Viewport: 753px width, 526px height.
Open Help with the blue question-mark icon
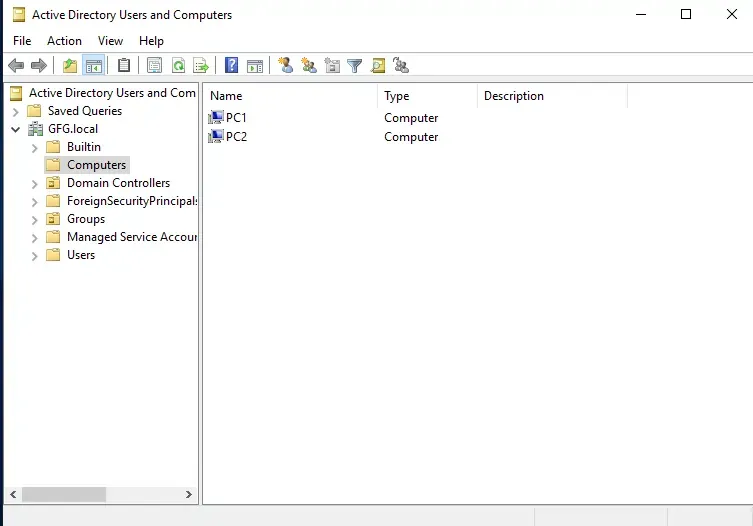pos(231,65)
